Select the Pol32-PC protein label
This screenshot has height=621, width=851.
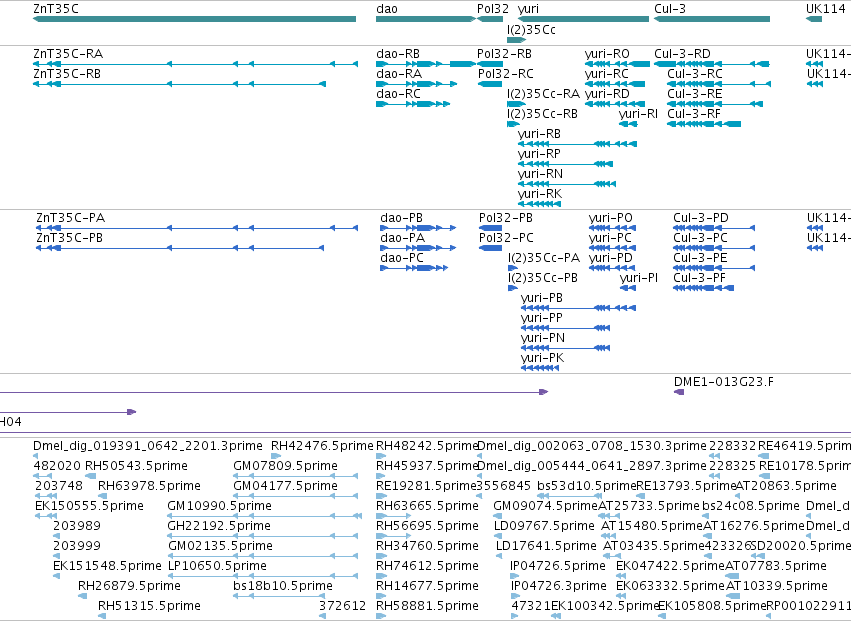click(506, 238)
